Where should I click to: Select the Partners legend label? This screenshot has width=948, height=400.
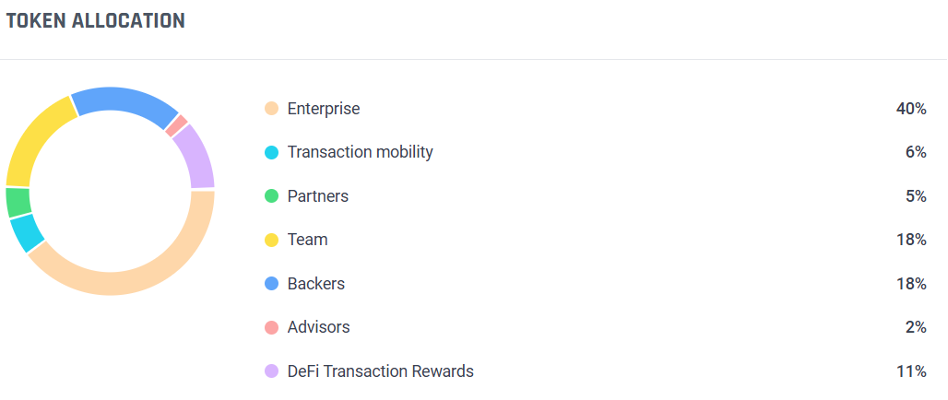pyautogui.click(x=318, y=196)
